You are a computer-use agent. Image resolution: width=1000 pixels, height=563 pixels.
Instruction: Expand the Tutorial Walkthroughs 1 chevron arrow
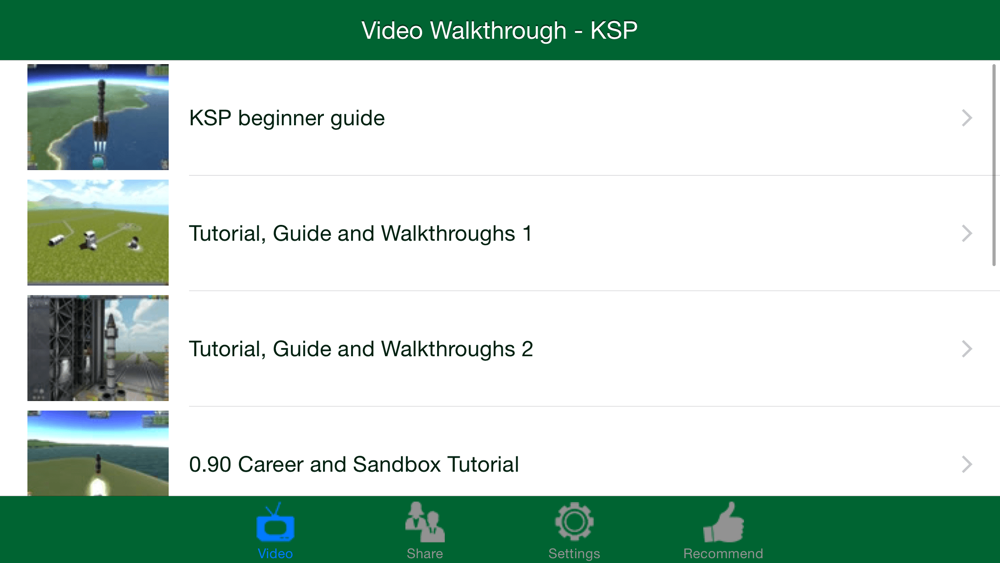967,233
